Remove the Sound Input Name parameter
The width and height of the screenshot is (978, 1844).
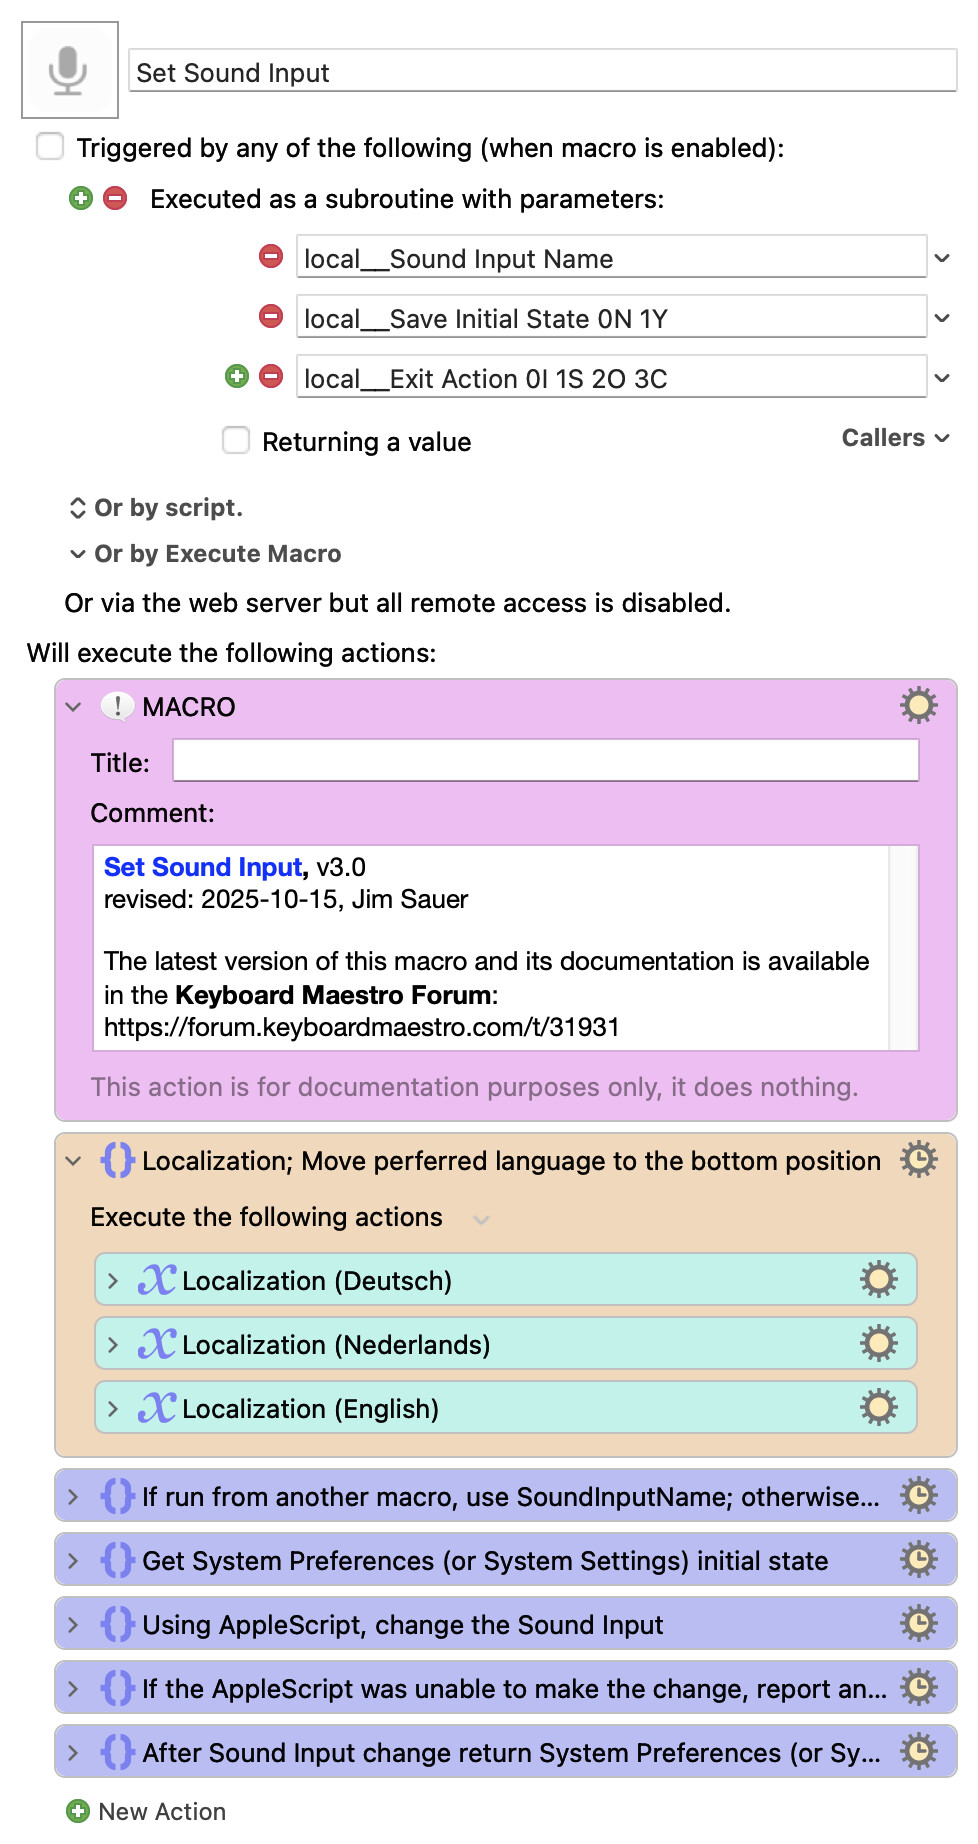click(x=271, y=257)
